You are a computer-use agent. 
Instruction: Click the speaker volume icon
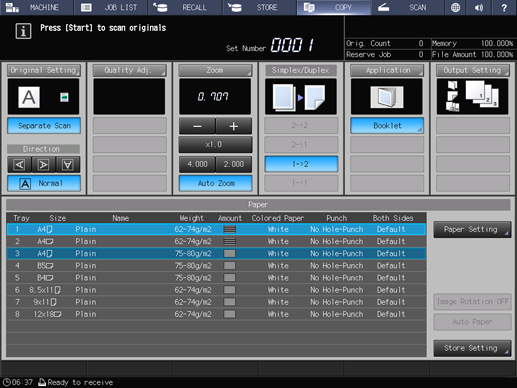point(479,7)
